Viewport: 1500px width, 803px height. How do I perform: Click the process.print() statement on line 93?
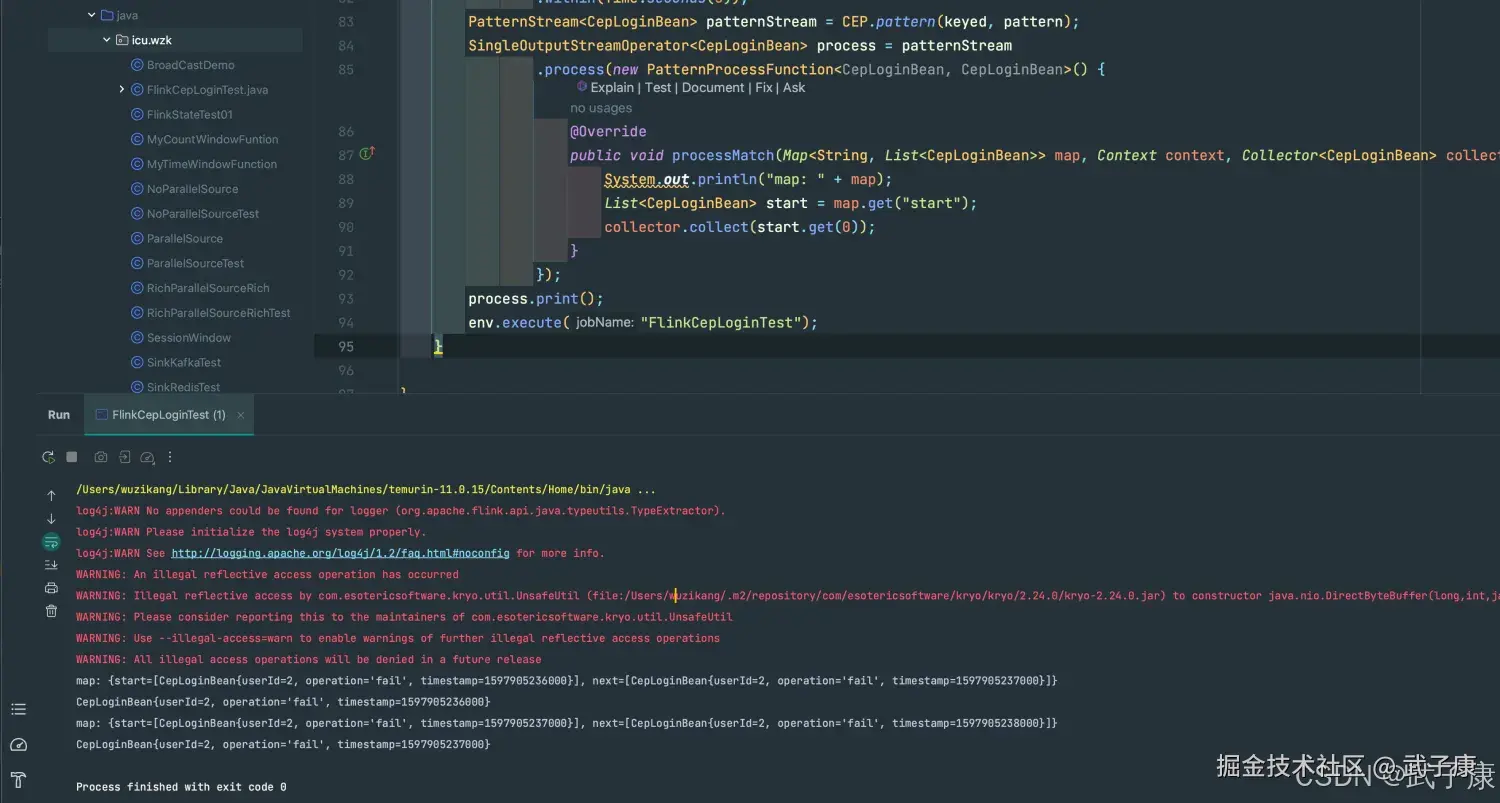(536, 299)
